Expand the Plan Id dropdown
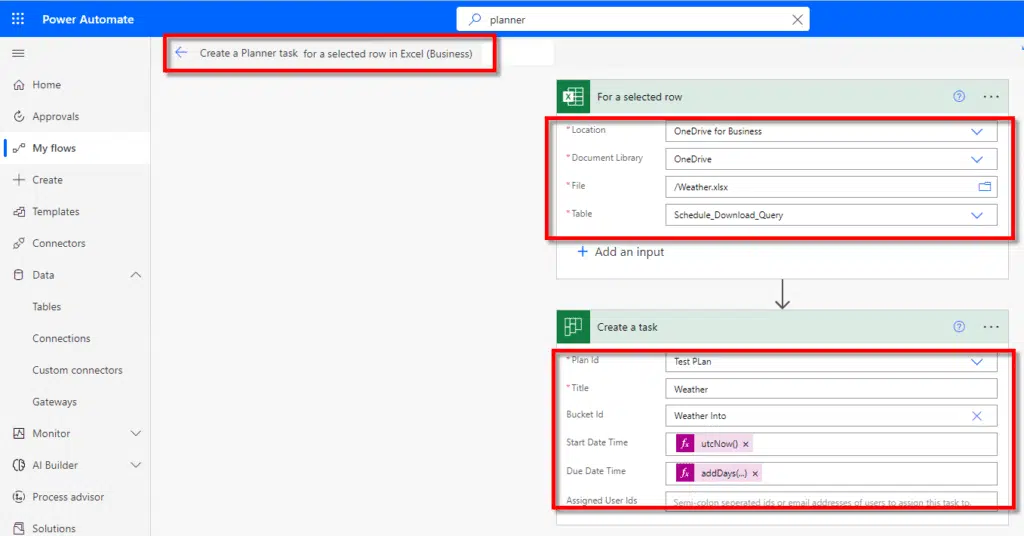Image resolution: width=1024 pixels, height=536 pixels. click(x=977, y=362)
